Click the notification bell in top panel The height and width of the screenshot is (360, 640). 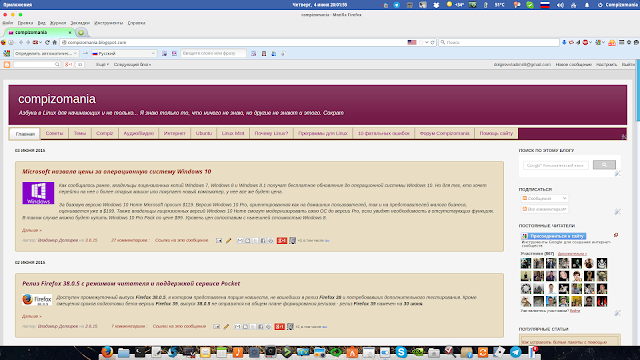click(587, 5)
